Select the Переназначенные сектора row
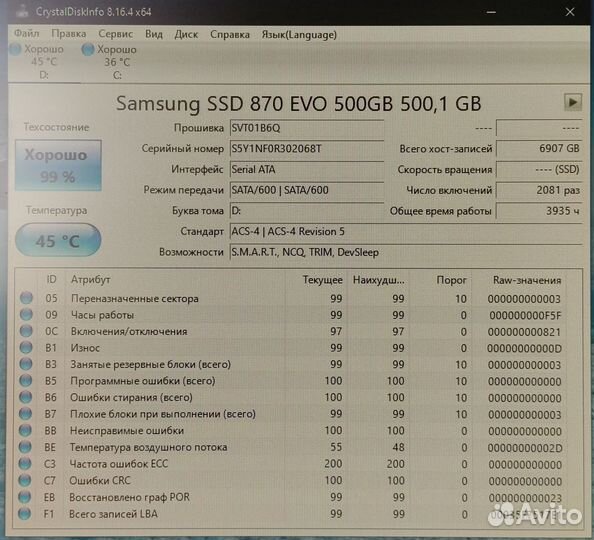Viewport: 594px width, 540px height. 292,299
